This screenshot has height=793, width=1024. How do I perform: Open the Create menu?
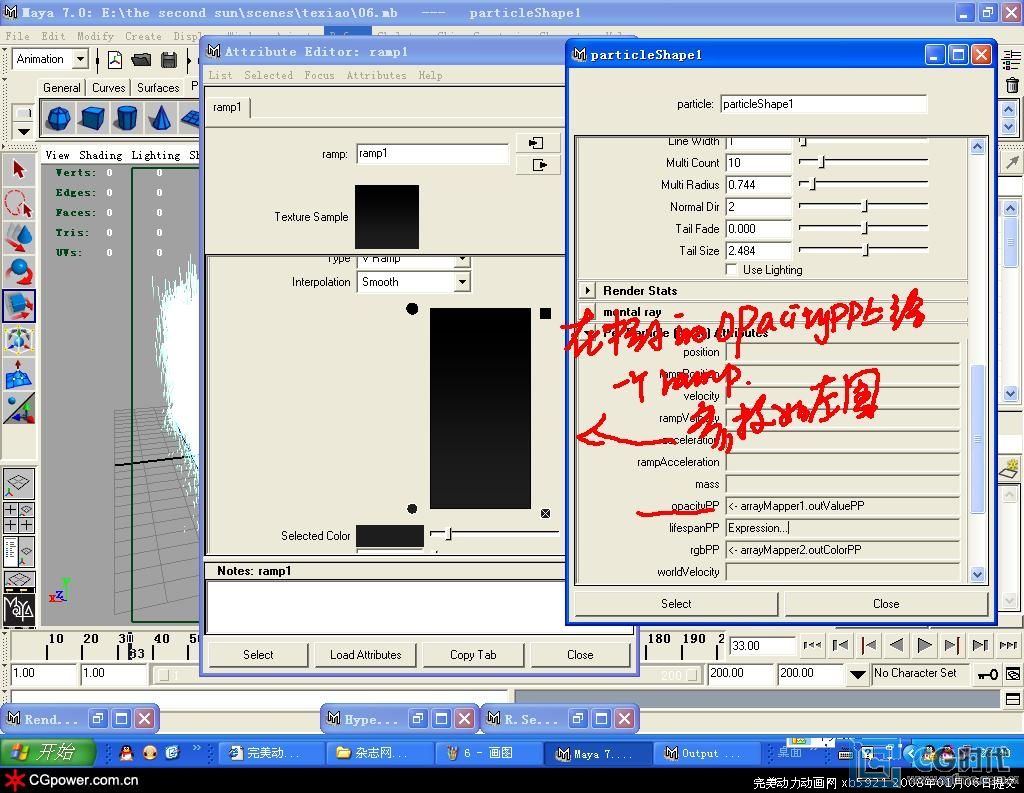pos(143,36)
